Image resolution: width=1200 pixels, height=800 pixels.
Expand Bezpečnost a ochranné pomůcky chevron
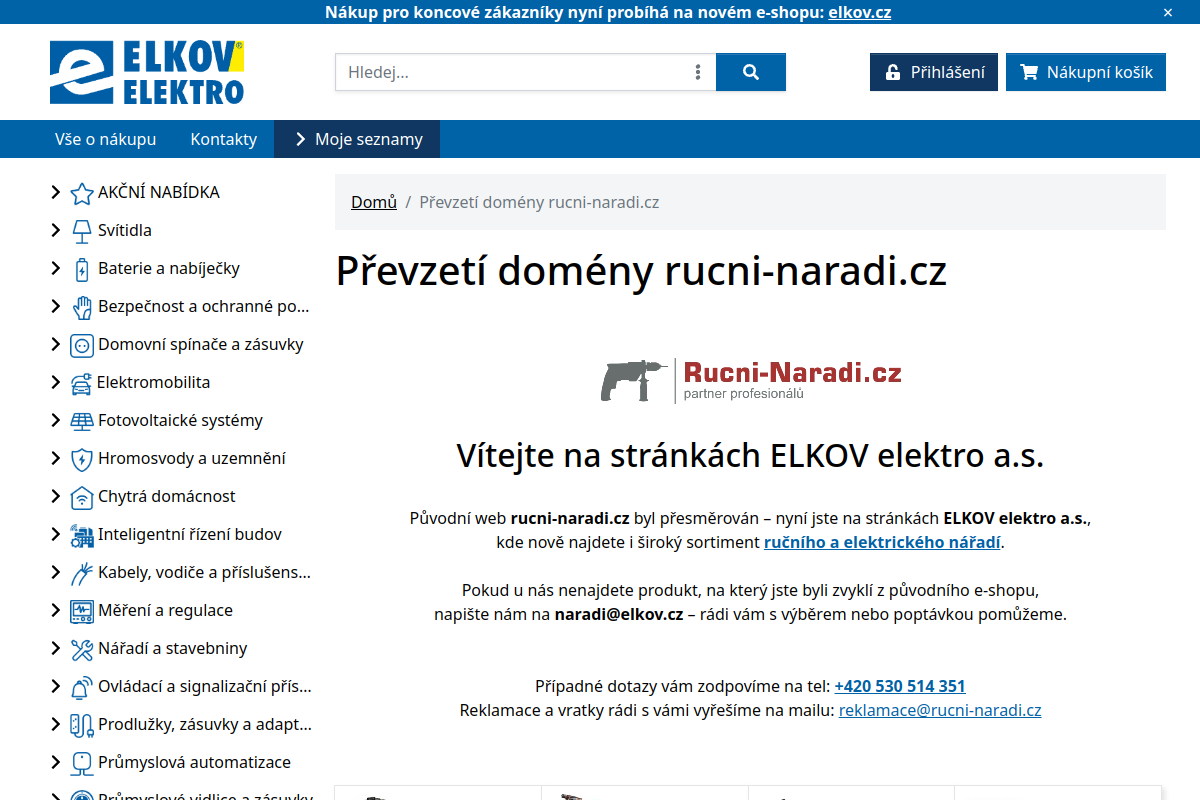[x=56, y=306]
